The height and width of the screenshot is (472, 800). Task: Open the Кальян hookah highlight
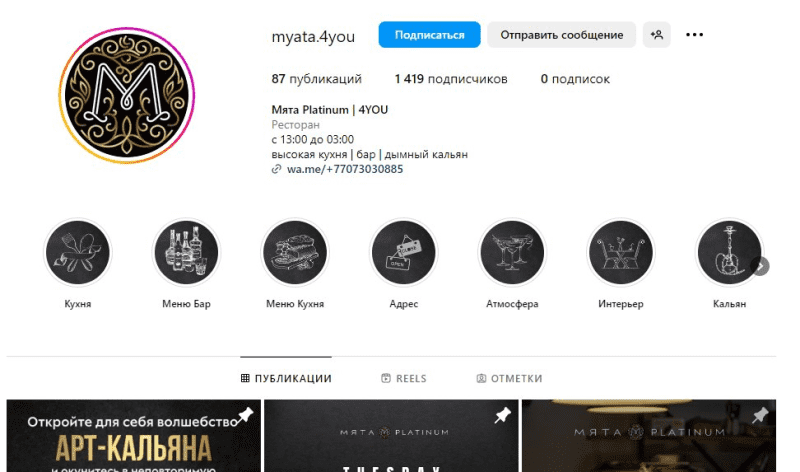click(x=729, y=253)
